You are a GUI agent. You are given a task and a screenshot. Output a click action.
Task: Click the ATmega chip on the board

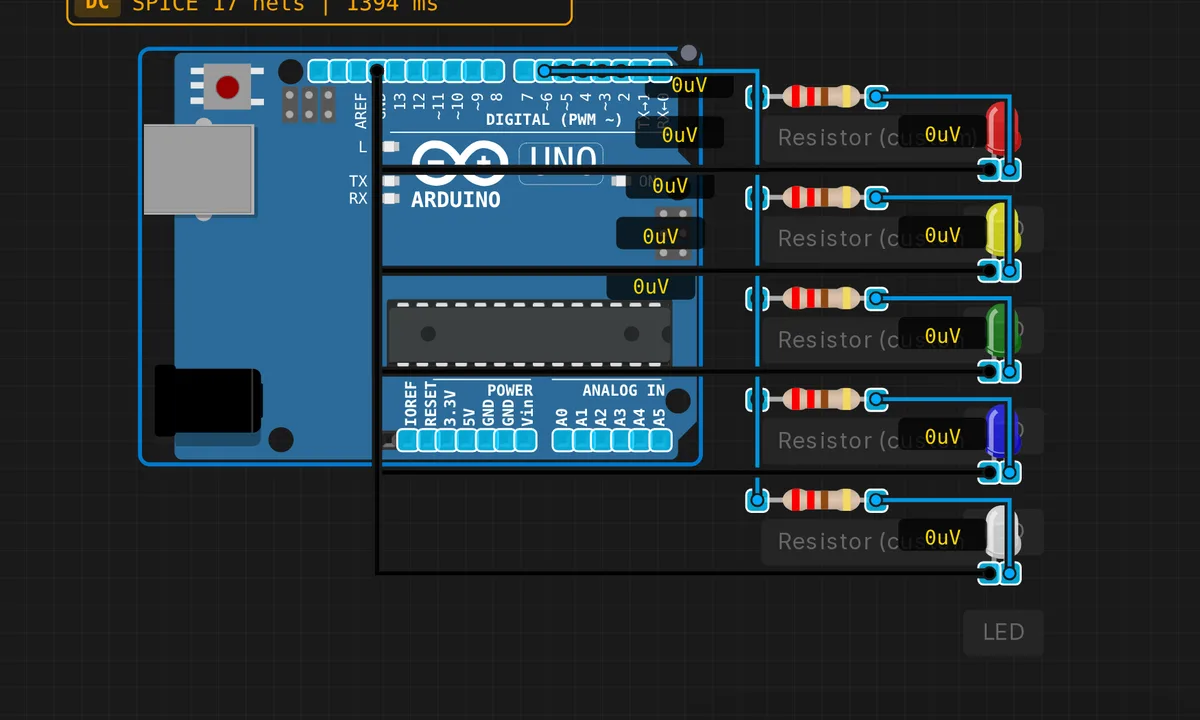[x=529, y=334]
